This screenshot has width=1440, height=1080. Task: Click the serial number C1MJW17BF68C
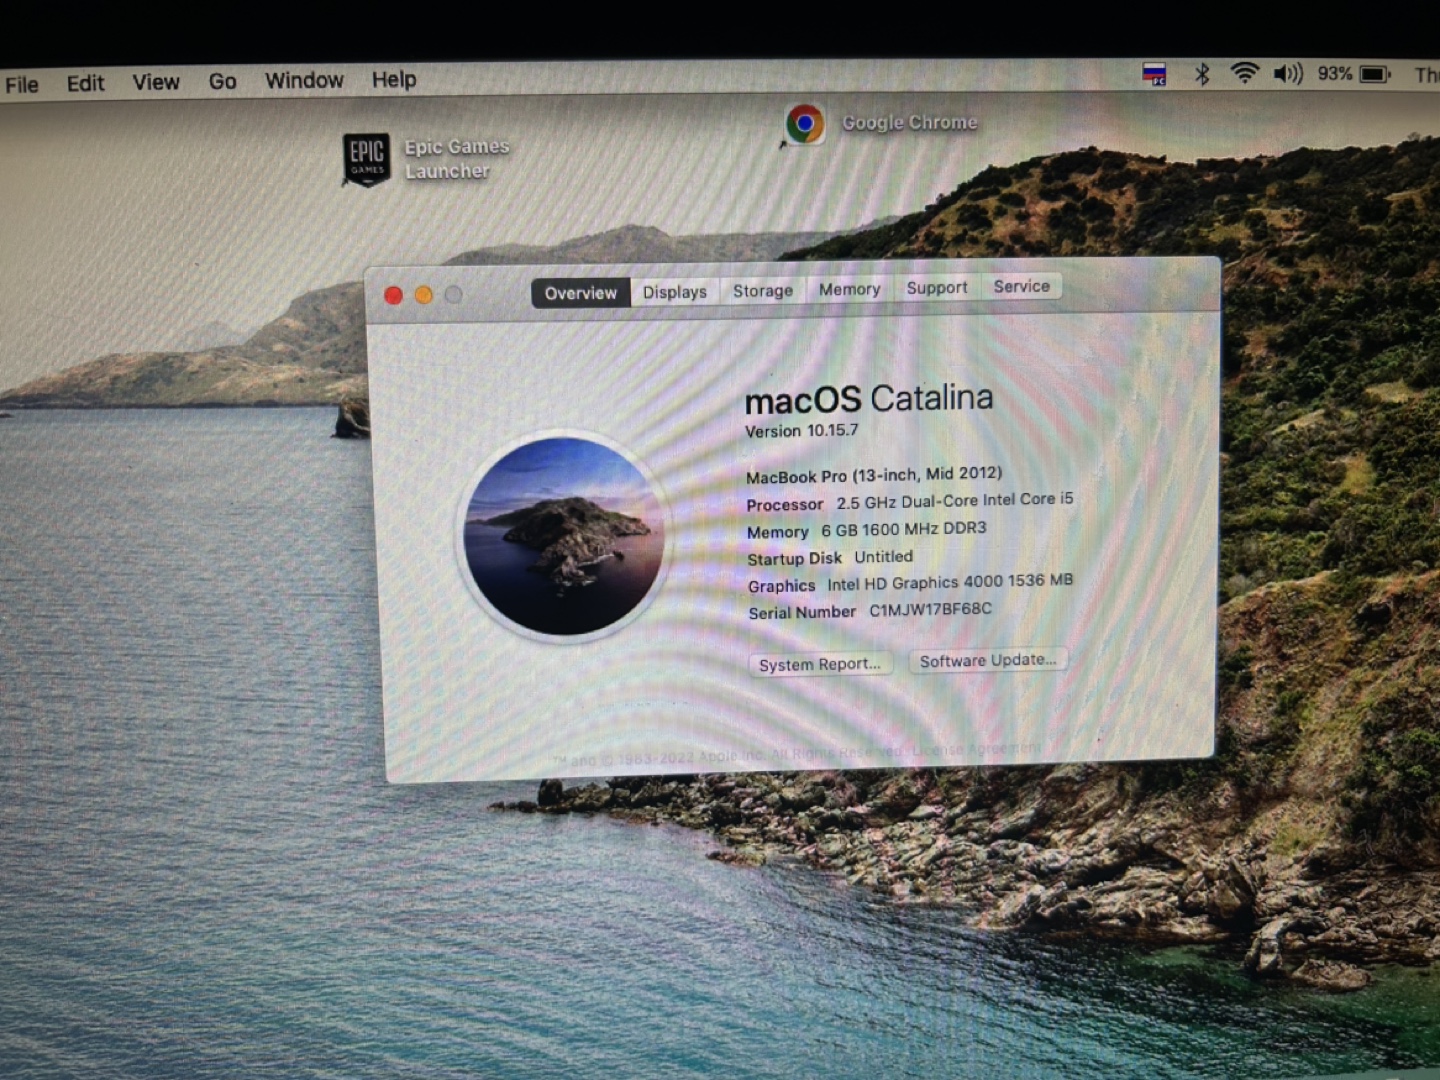931,609
